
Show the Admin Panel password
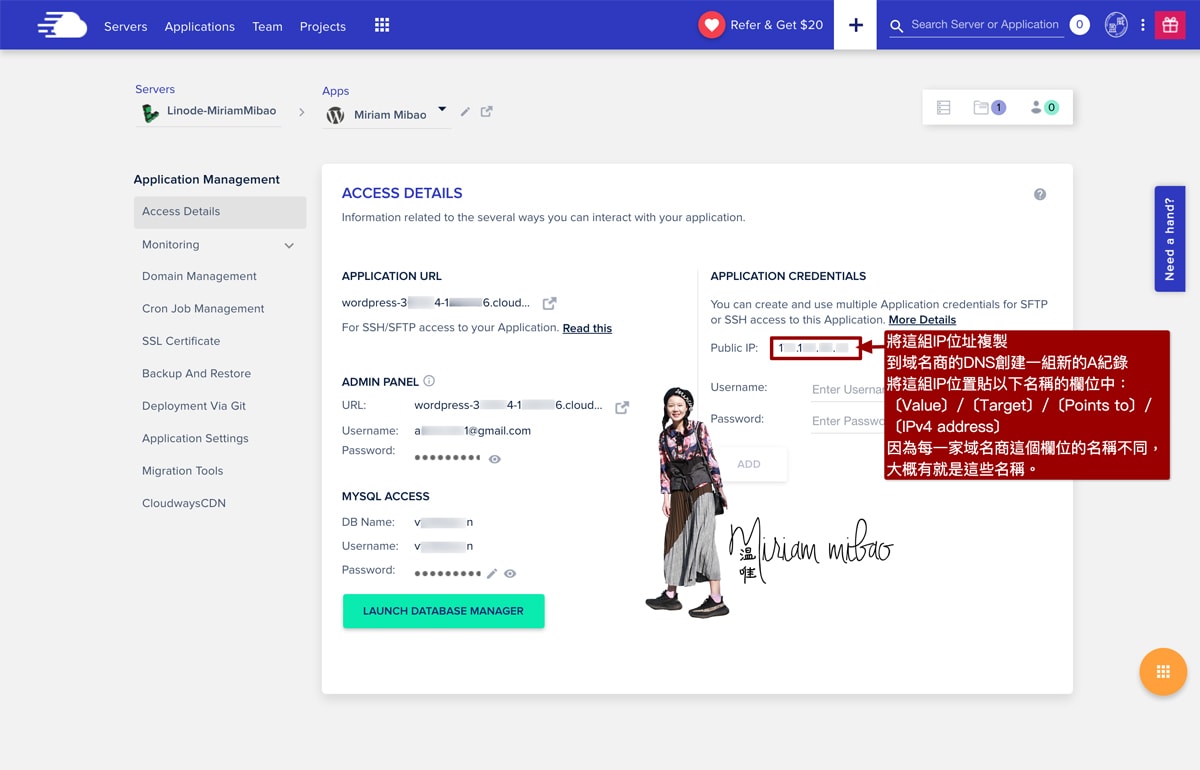click(495, 459)
